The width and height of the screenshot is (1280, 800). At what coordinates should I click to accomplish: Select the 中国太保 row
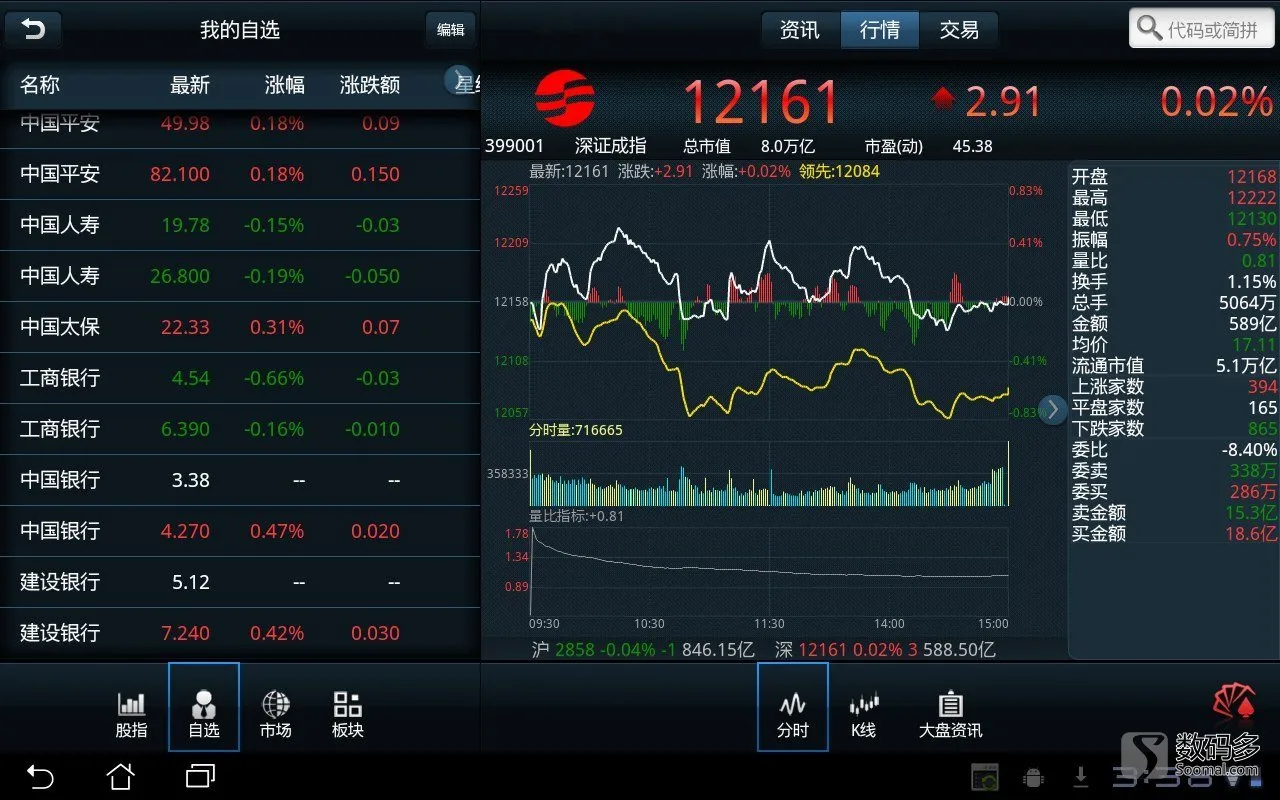click(240, 327)
